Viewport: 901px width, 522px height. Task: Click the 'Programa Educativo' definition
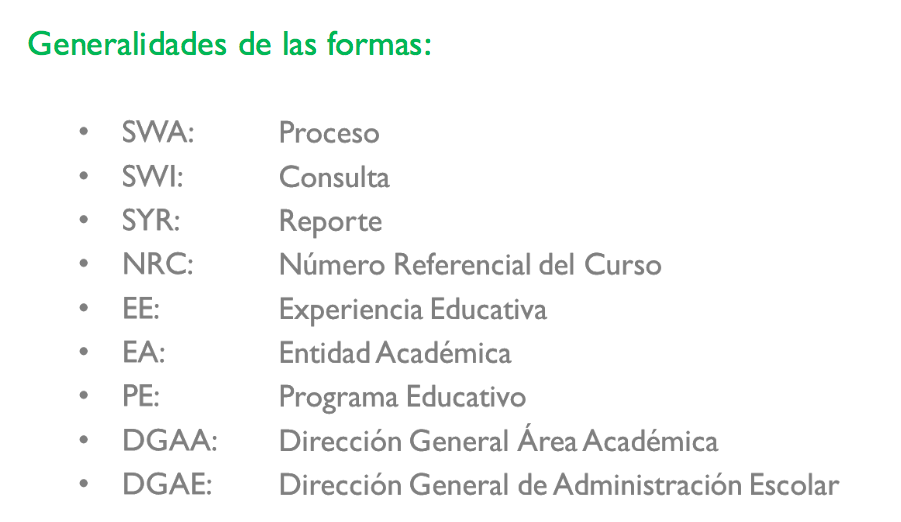tap(402, 397)
